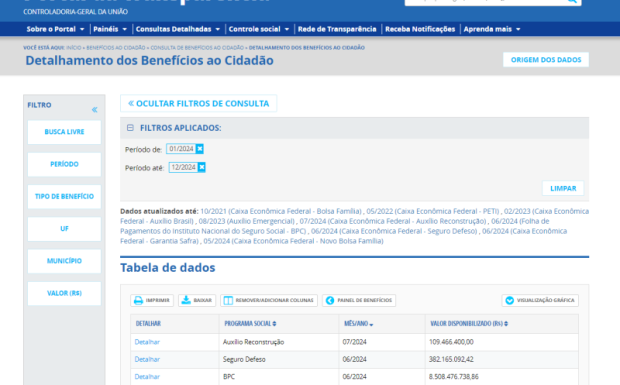Switch to Visualização Gráfica
This screenshot has height=385, width=620.
pos(540,300)
